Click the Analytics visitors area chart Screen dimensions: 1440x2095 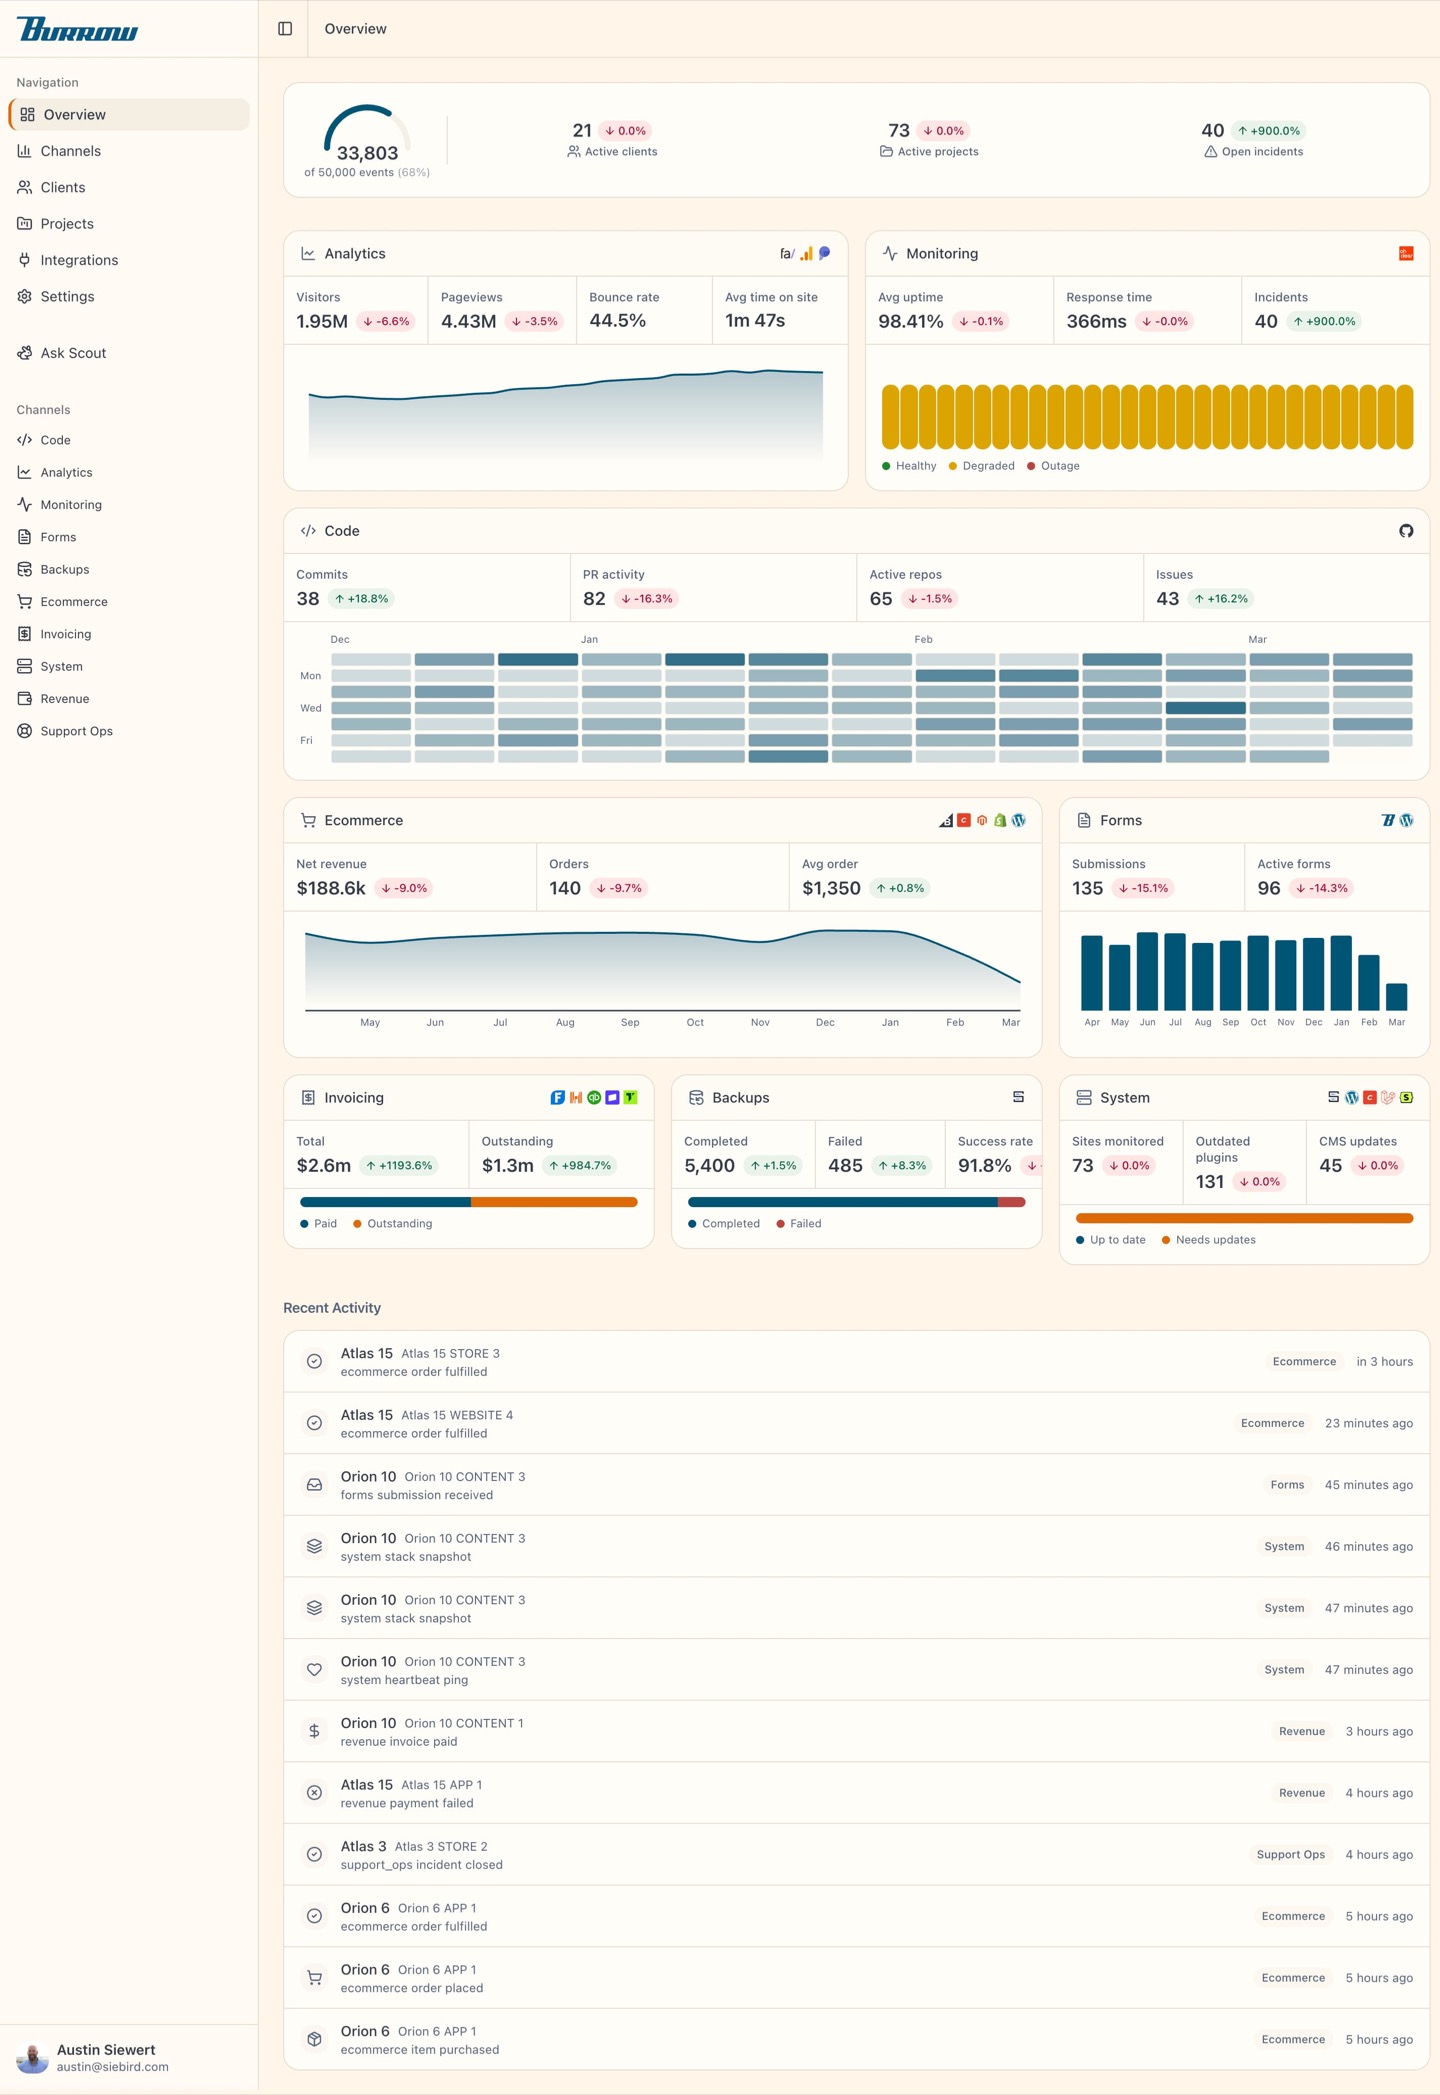[x=566, y=414]
